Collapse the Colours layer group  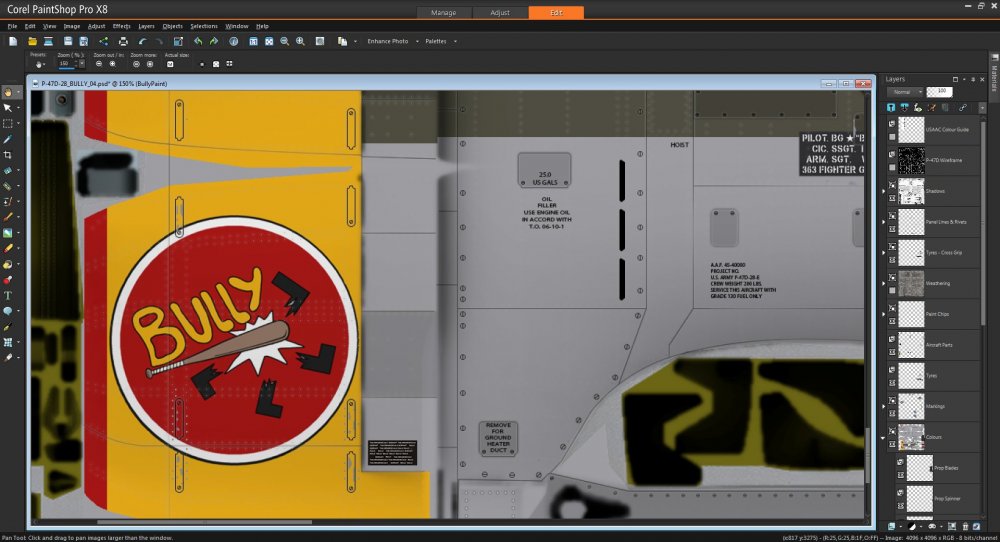click(x=884, y=437)
